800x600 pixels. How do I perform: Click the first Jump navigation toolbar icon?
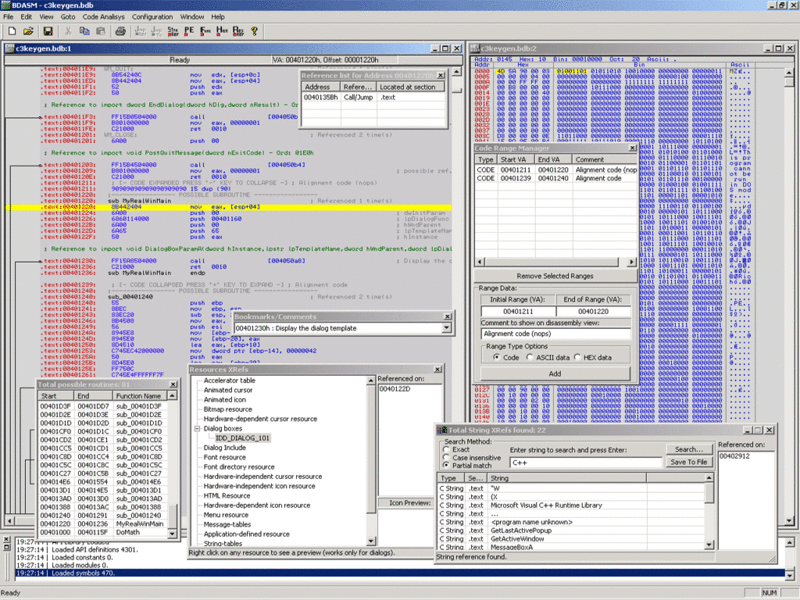click(x=140, y=31)
